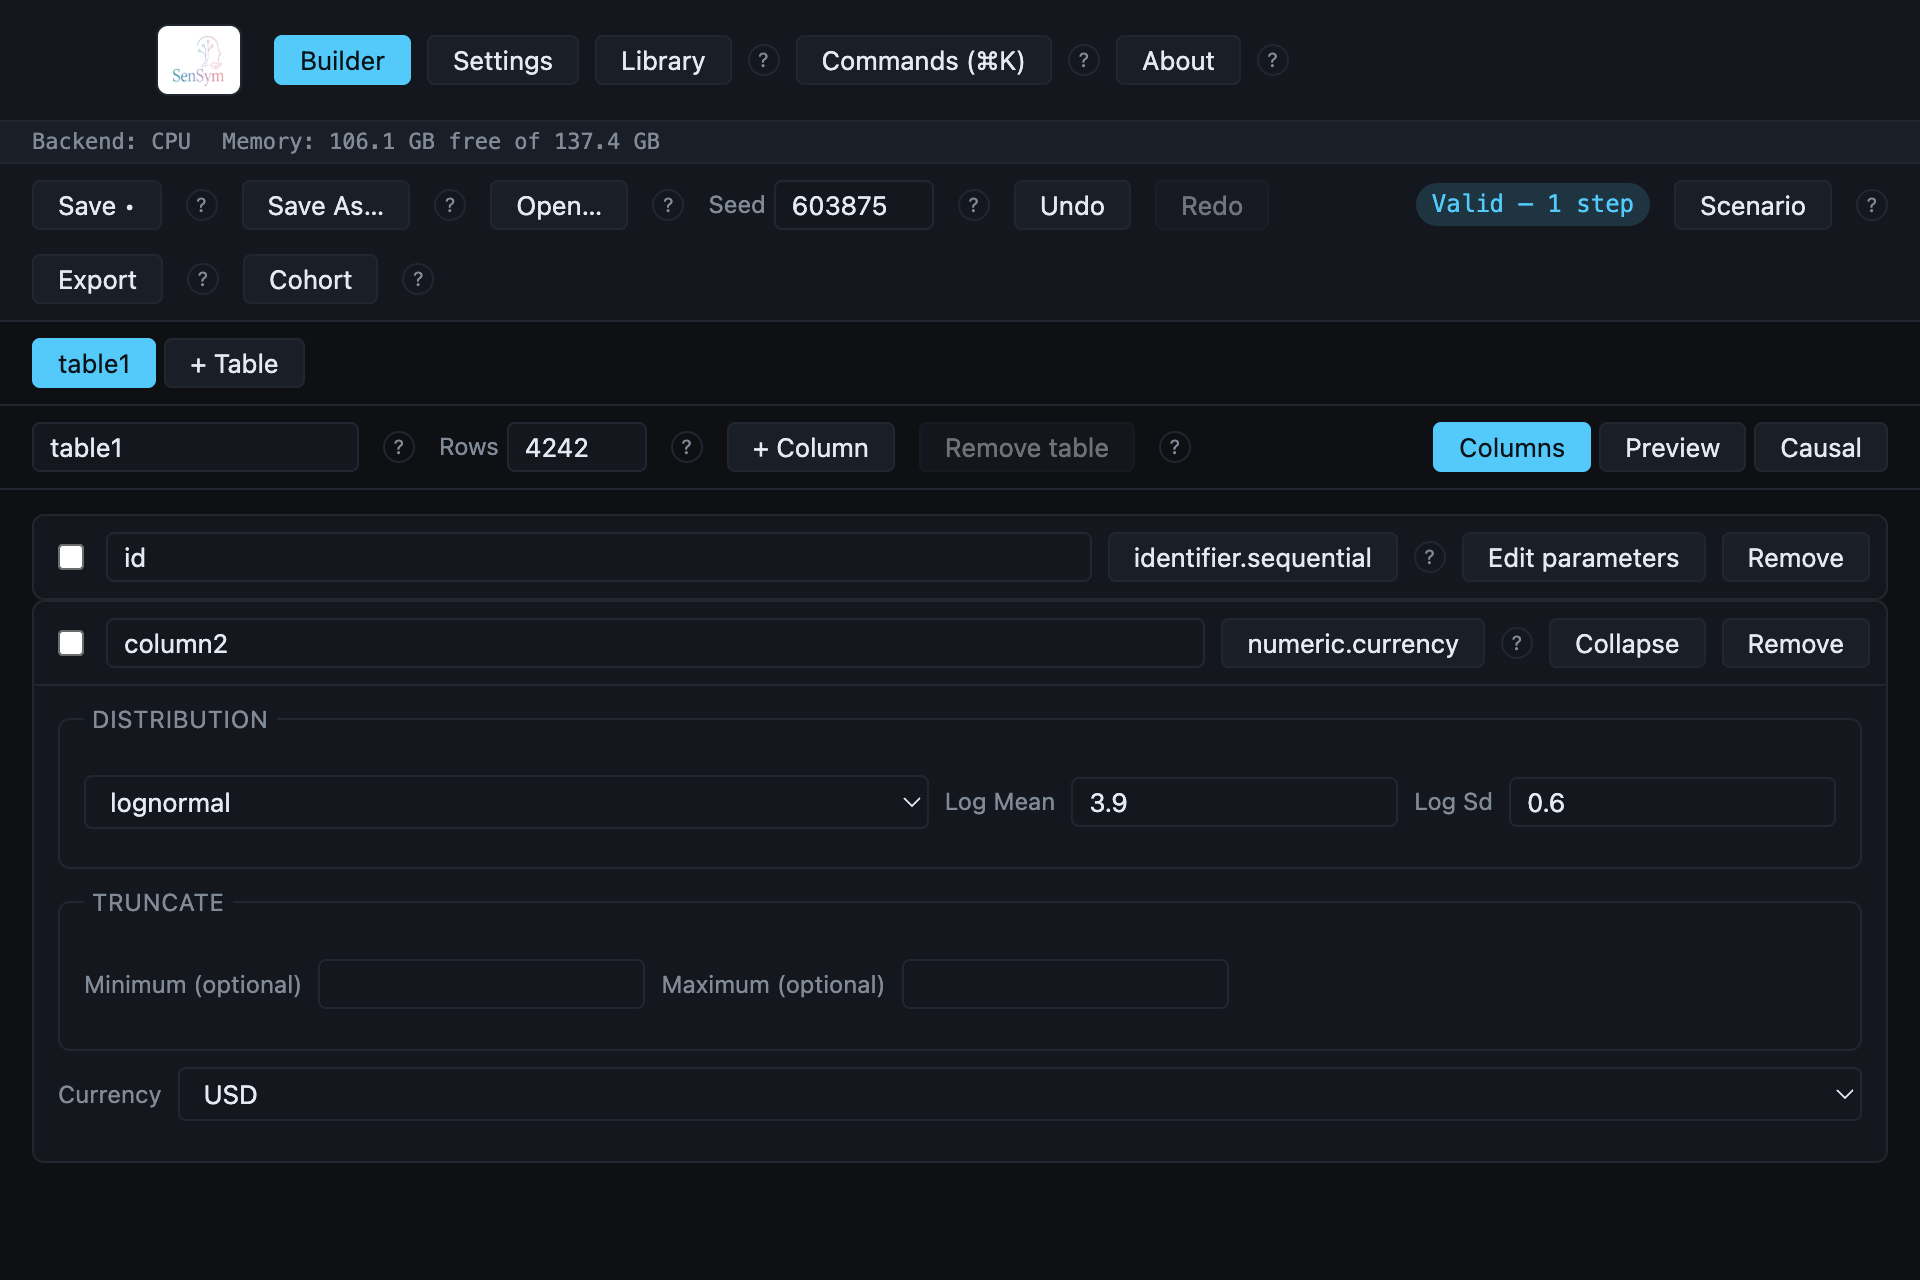
Task: Open the Currency USD dropdown
Action: 1019,1094
